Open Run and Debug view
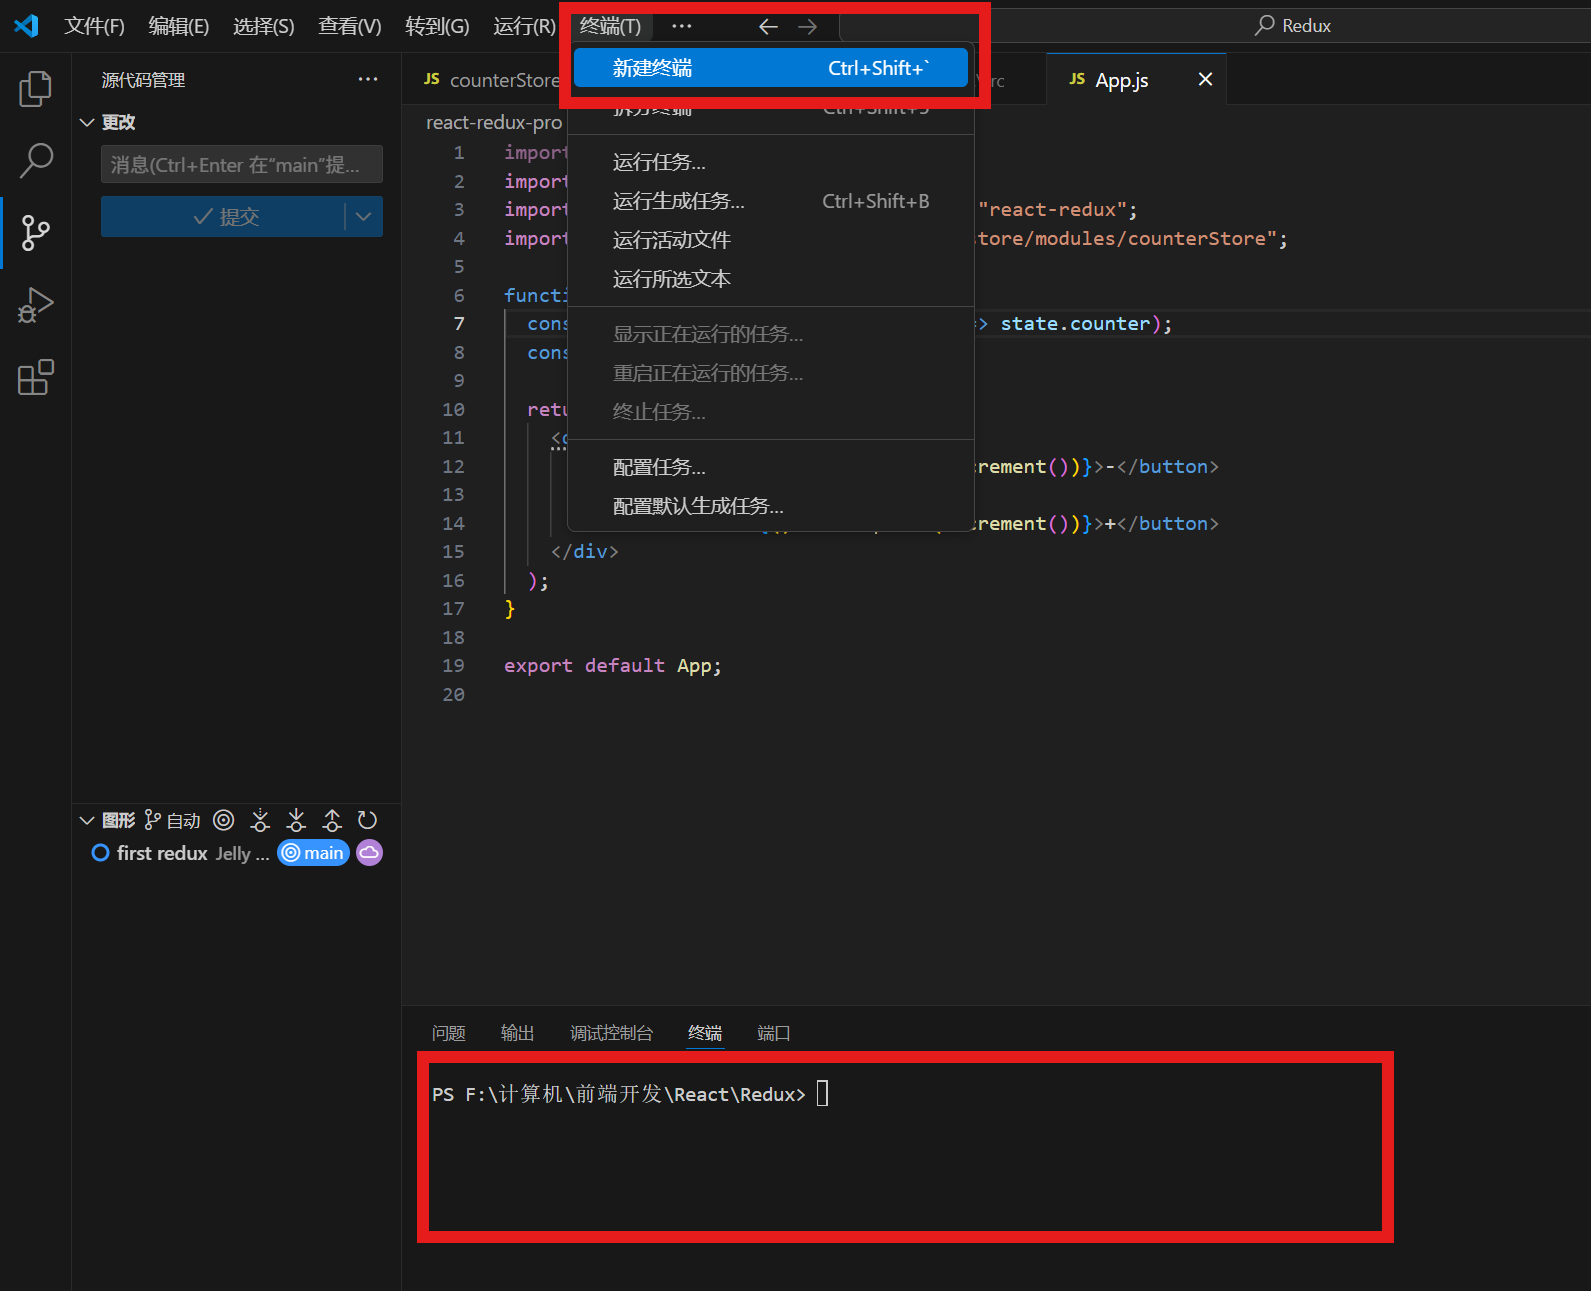Screen dimensions: 1591x1291 point(36,305)
